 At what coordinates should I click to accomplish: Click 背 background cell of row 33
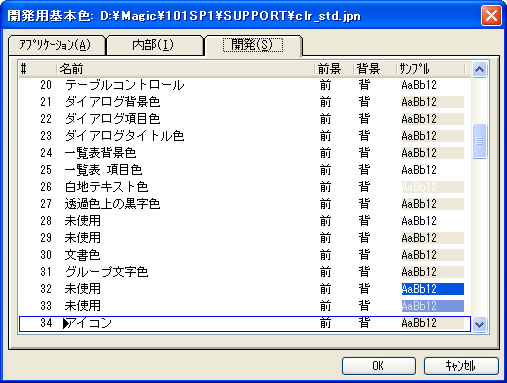(365, 306)
